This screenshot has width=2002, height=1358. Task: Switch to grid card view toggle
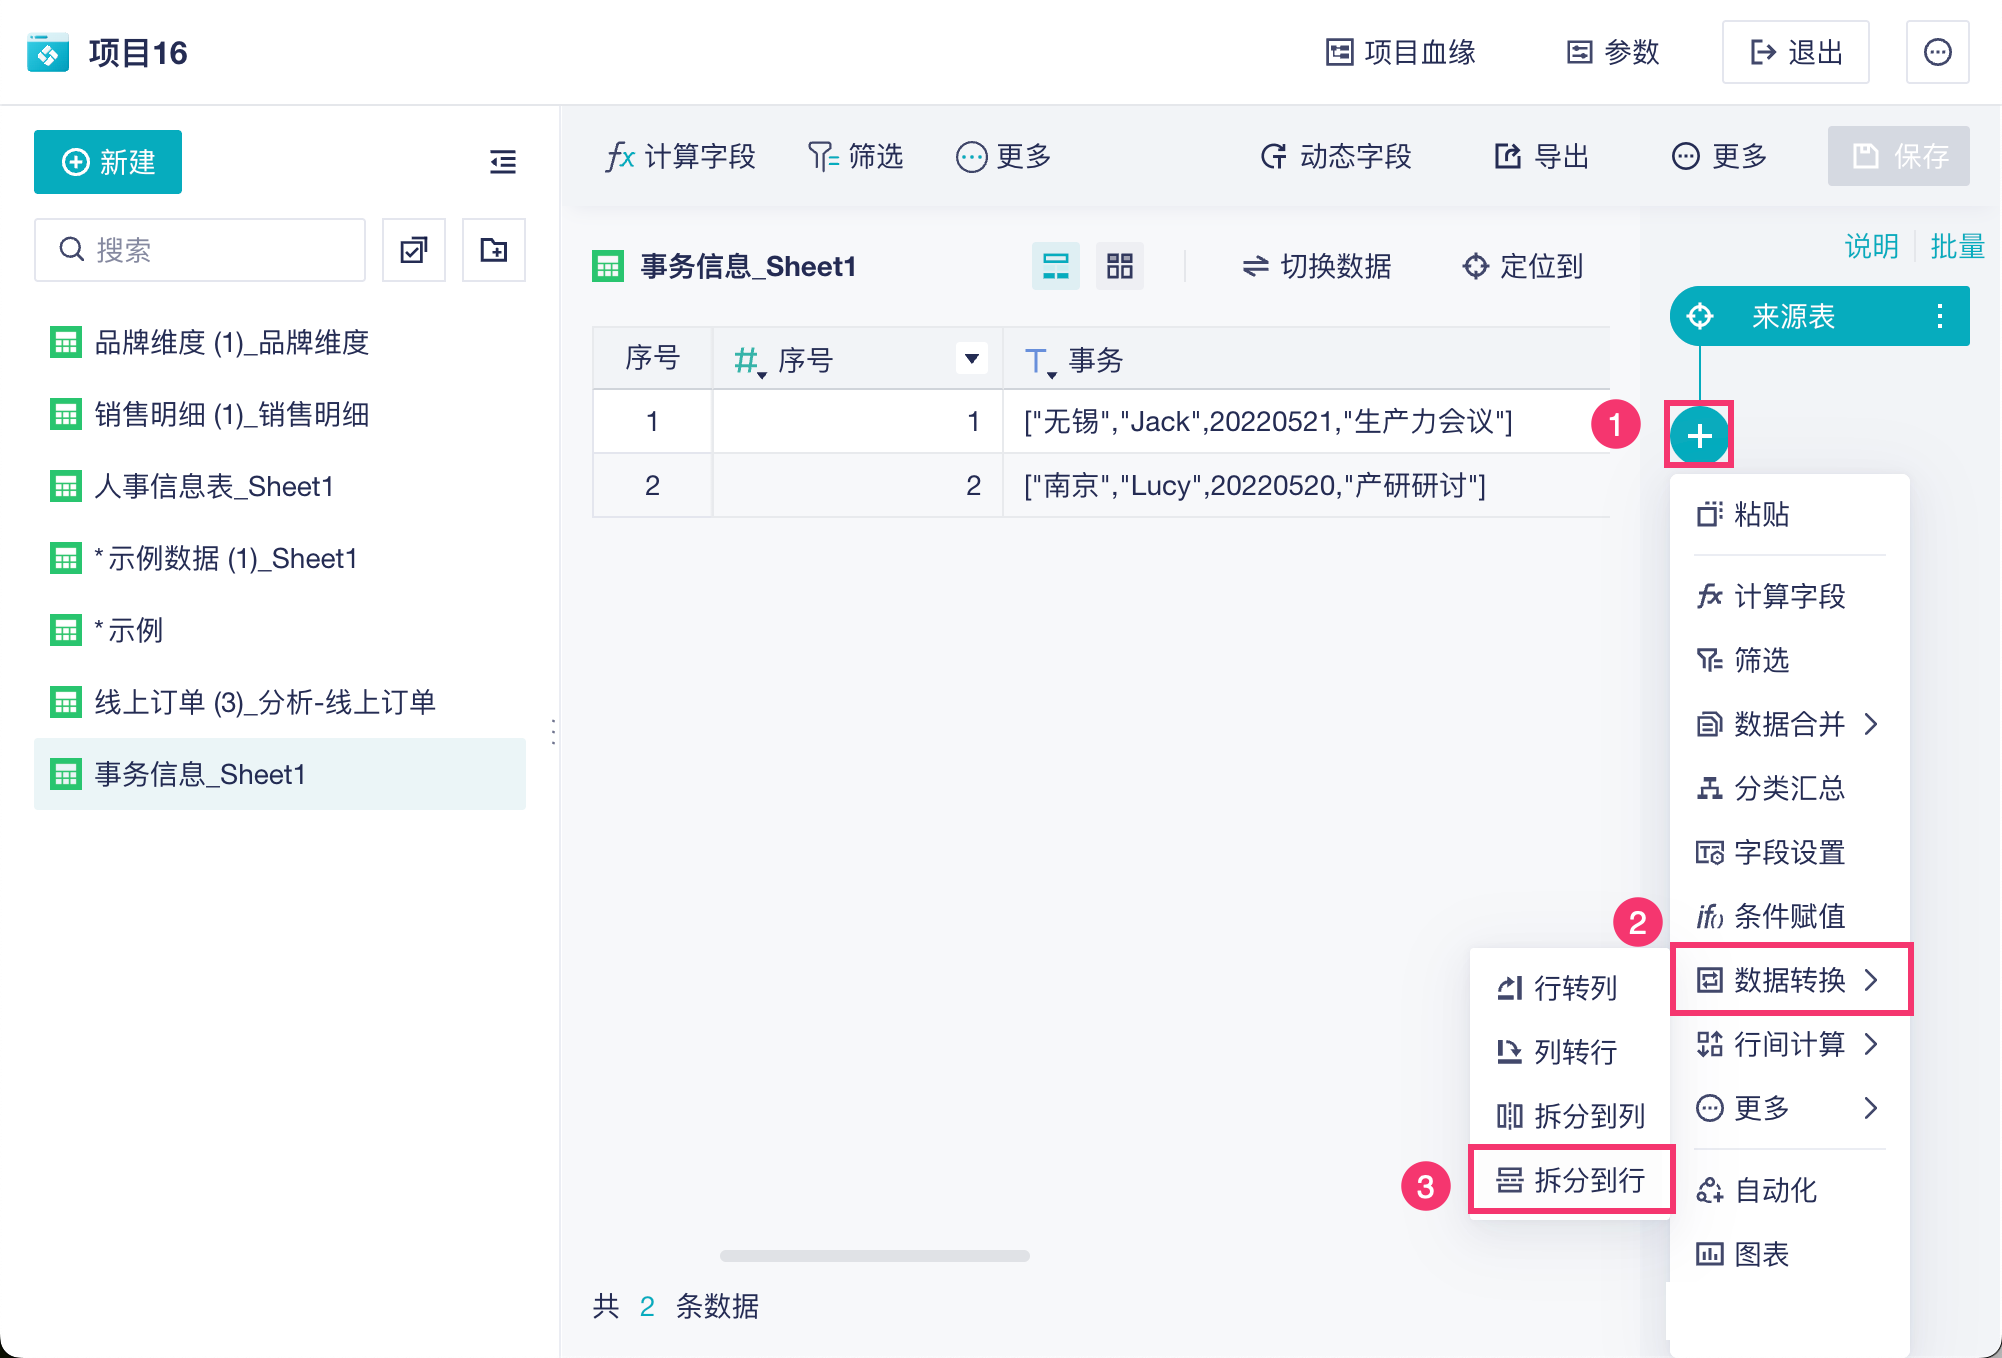1120,266
